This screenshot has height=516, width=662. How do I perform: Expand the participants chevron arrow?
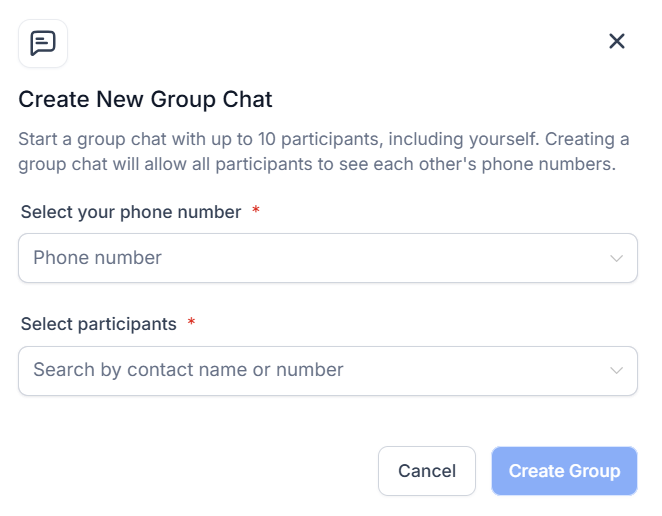coord(616,371)
